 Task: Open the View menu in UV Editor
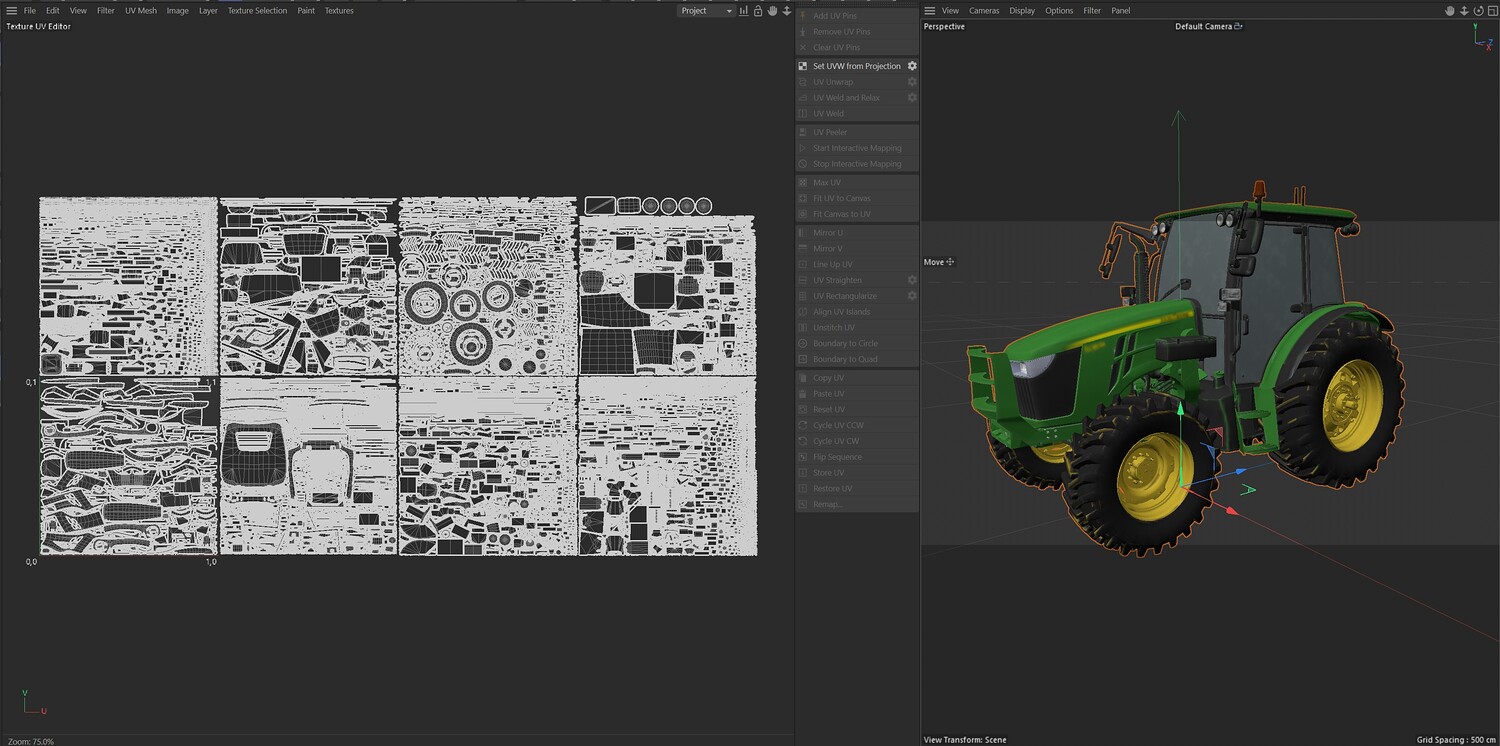78,11
